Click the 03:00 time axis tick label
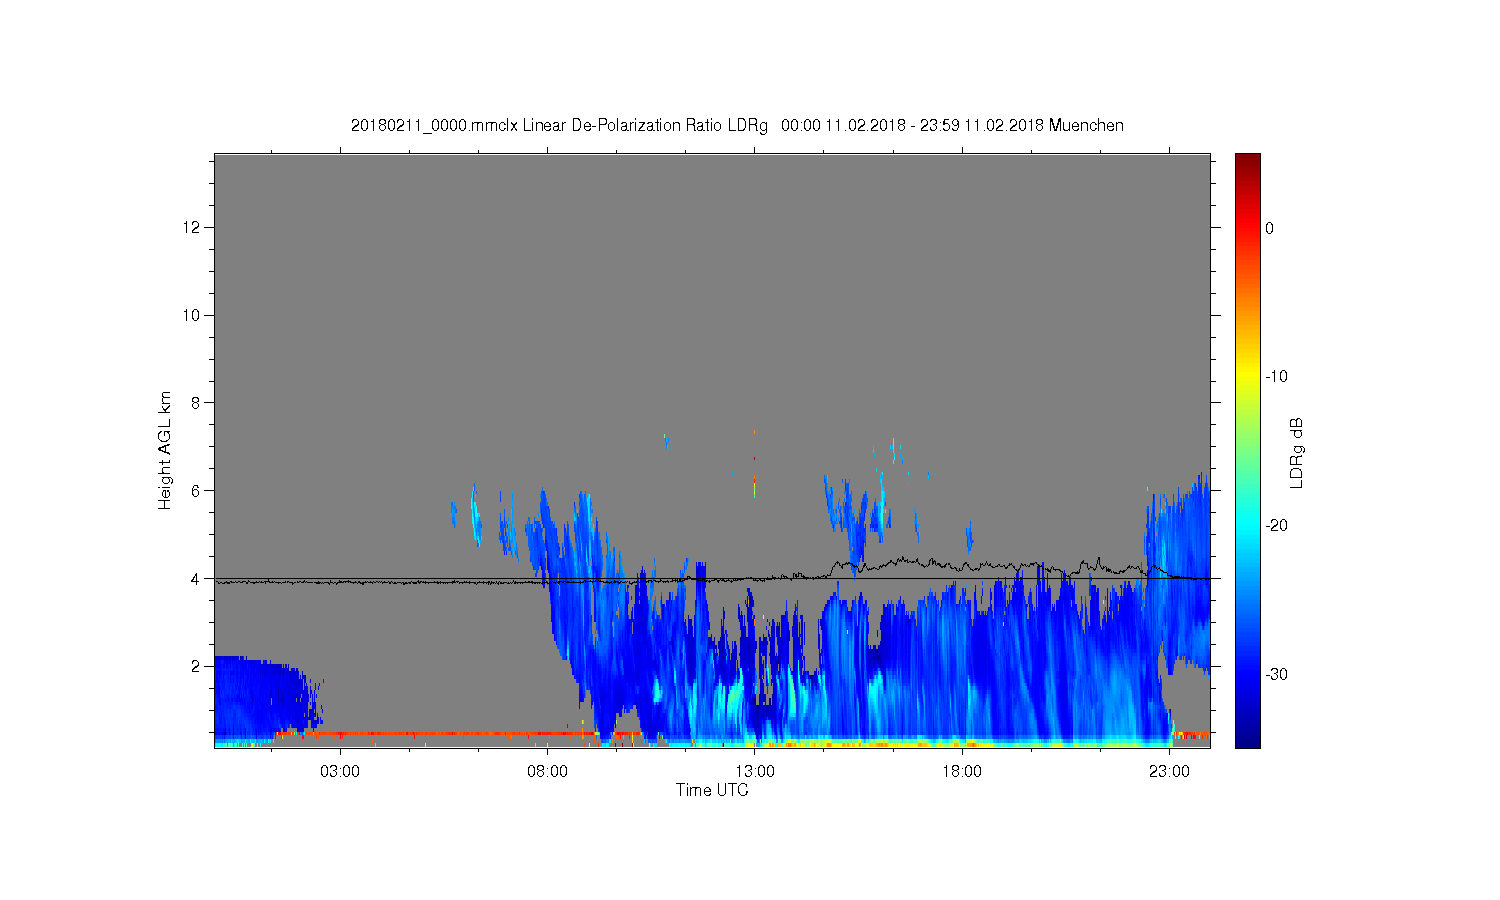 340,772
